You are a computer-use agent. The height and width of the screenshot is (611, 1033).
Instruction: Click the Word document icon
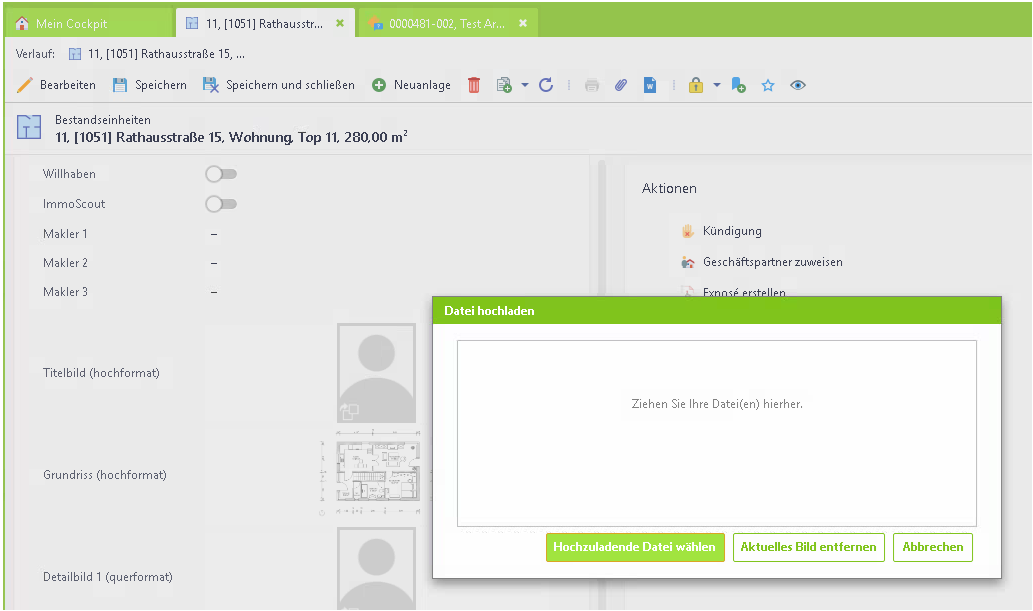(x=650, y=86)
